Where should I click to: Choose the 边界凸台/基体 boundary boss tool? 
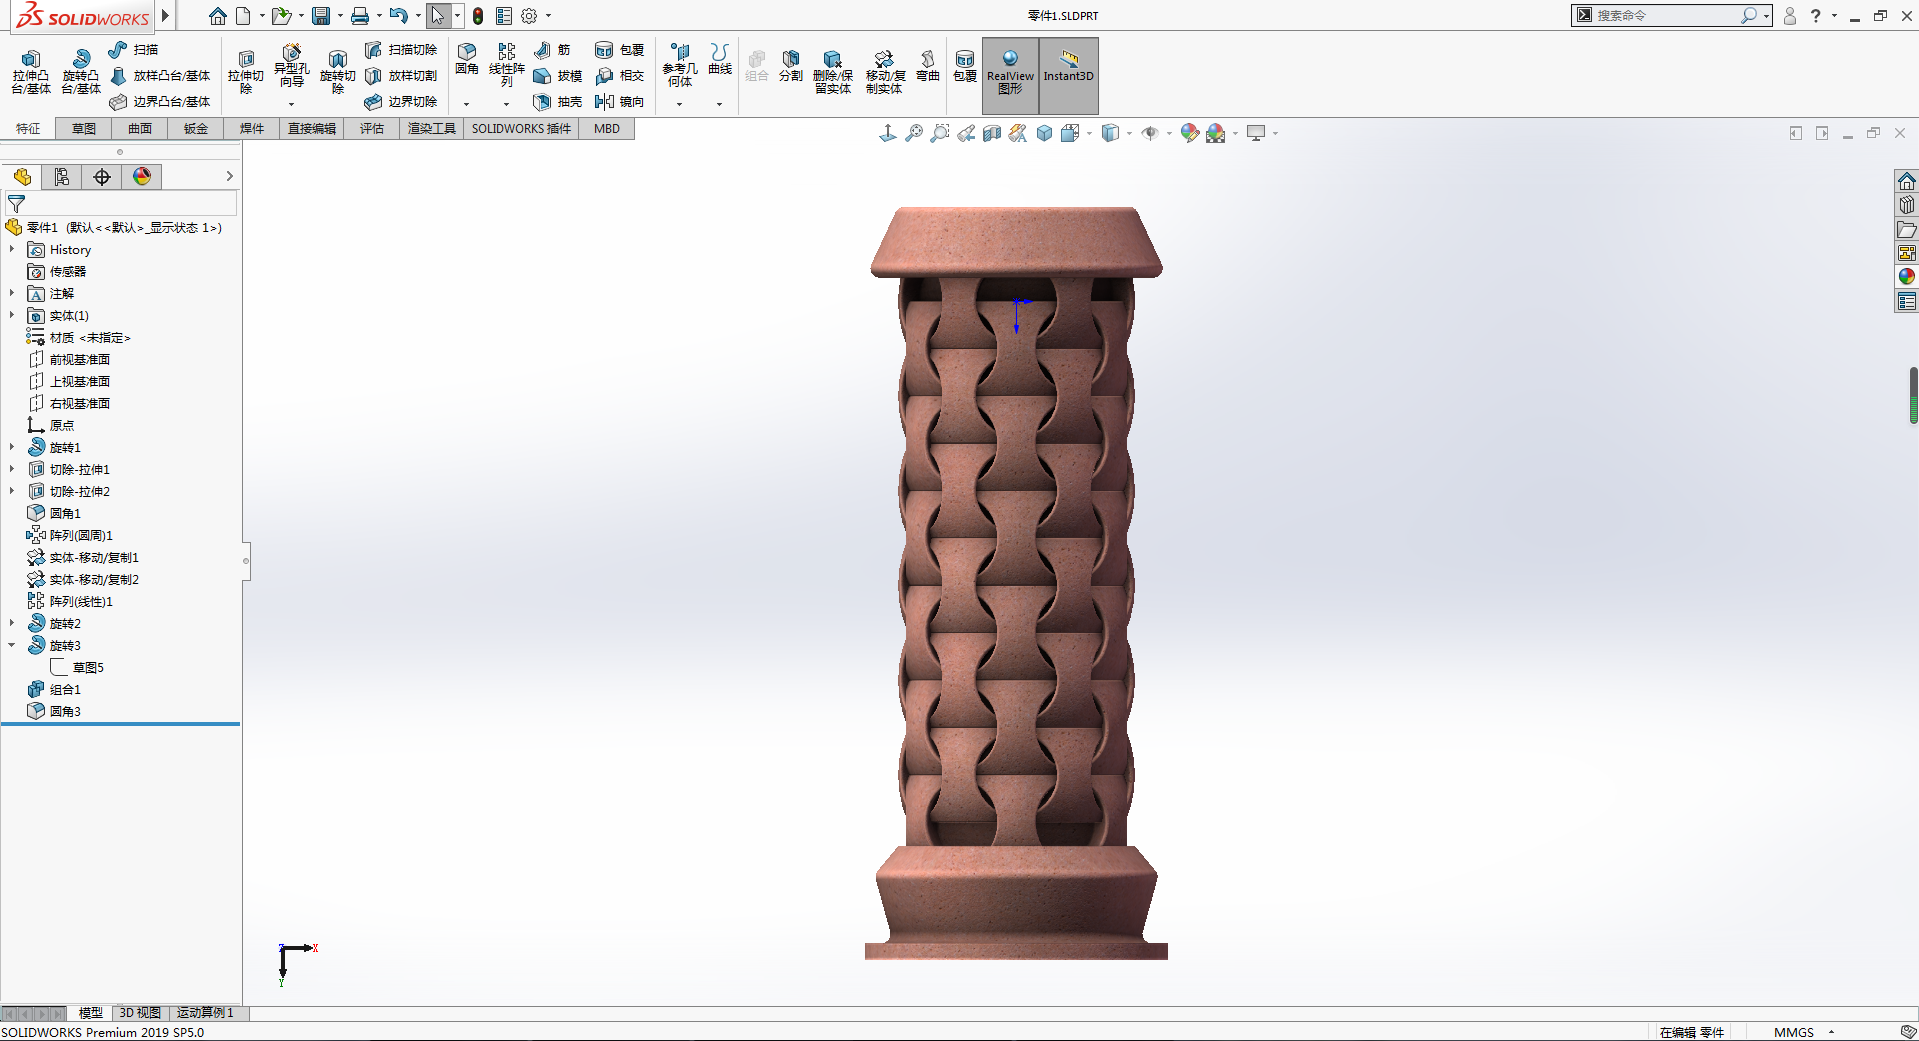160,101
